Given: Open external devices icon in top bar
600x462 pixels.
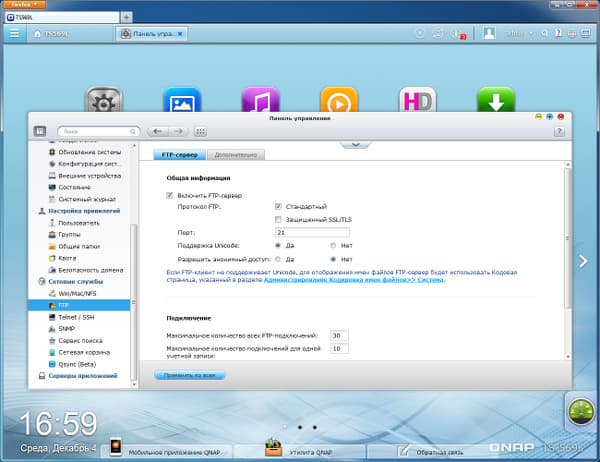Looking at the screenshot, I should (x=438, y=34).
